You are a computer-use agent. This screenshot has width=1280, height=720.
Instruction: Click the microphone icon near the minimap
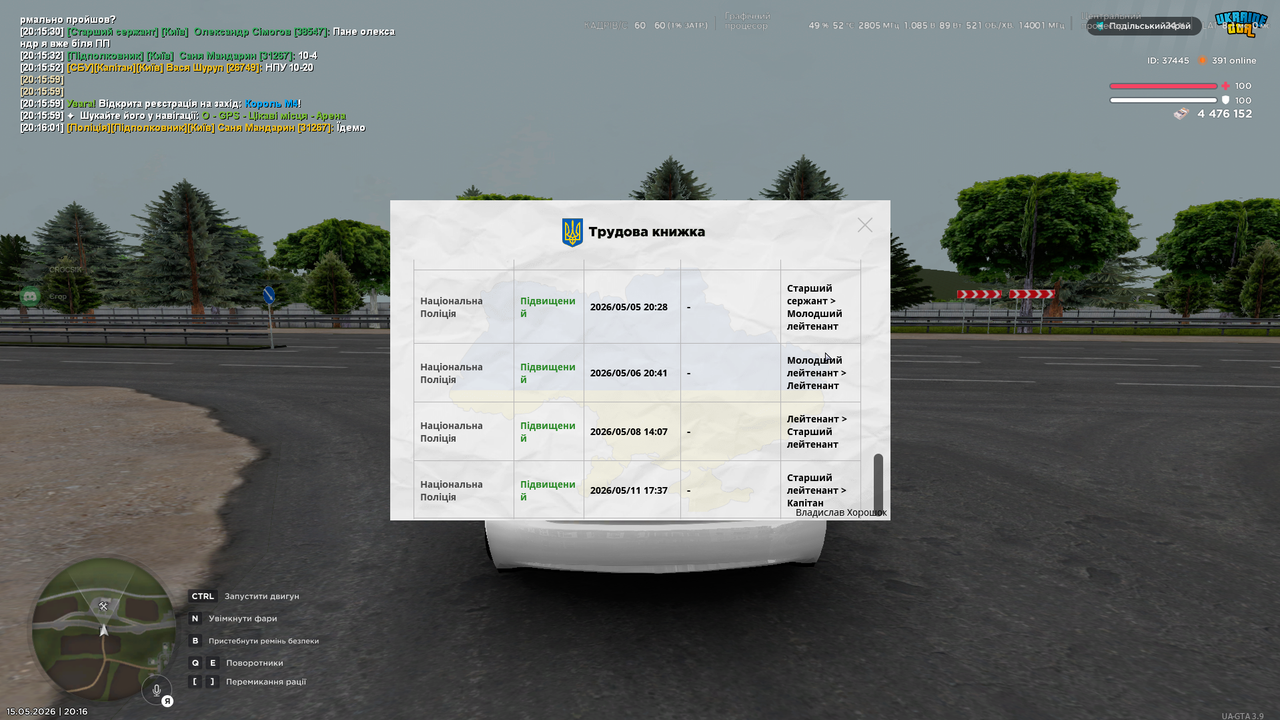tap(155, 689)
